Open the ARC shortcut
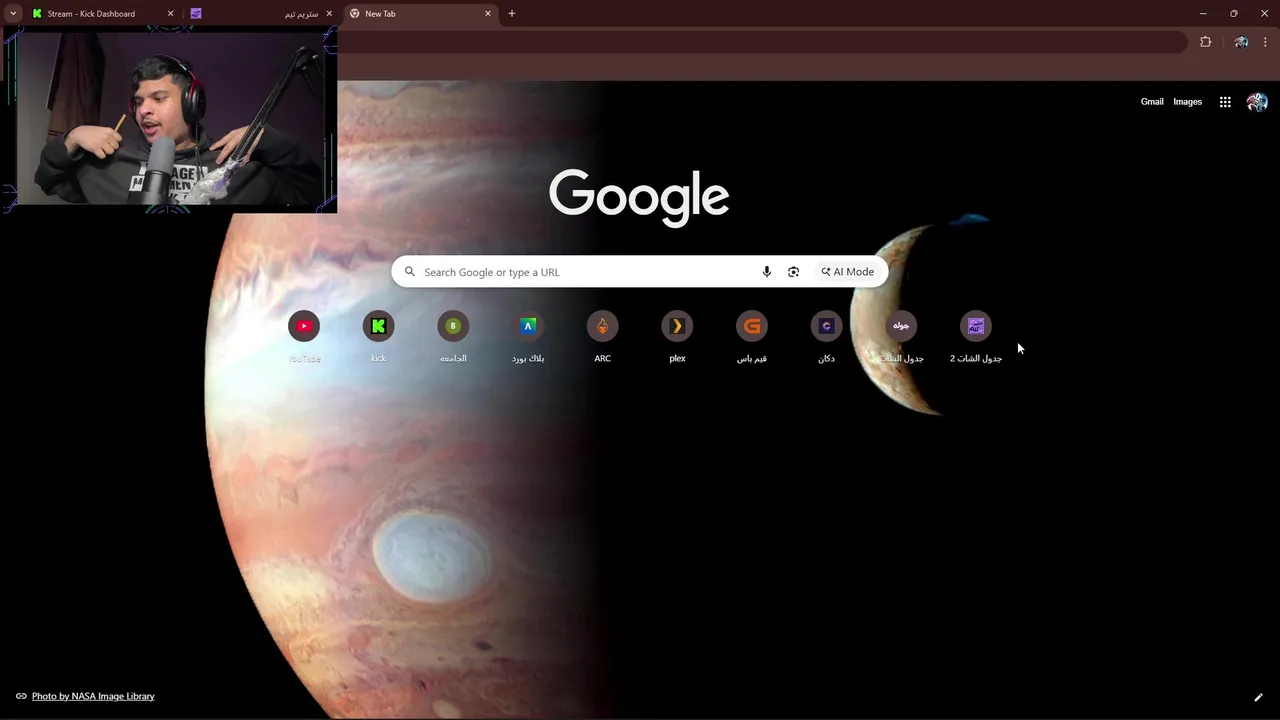 click(602, 337)
